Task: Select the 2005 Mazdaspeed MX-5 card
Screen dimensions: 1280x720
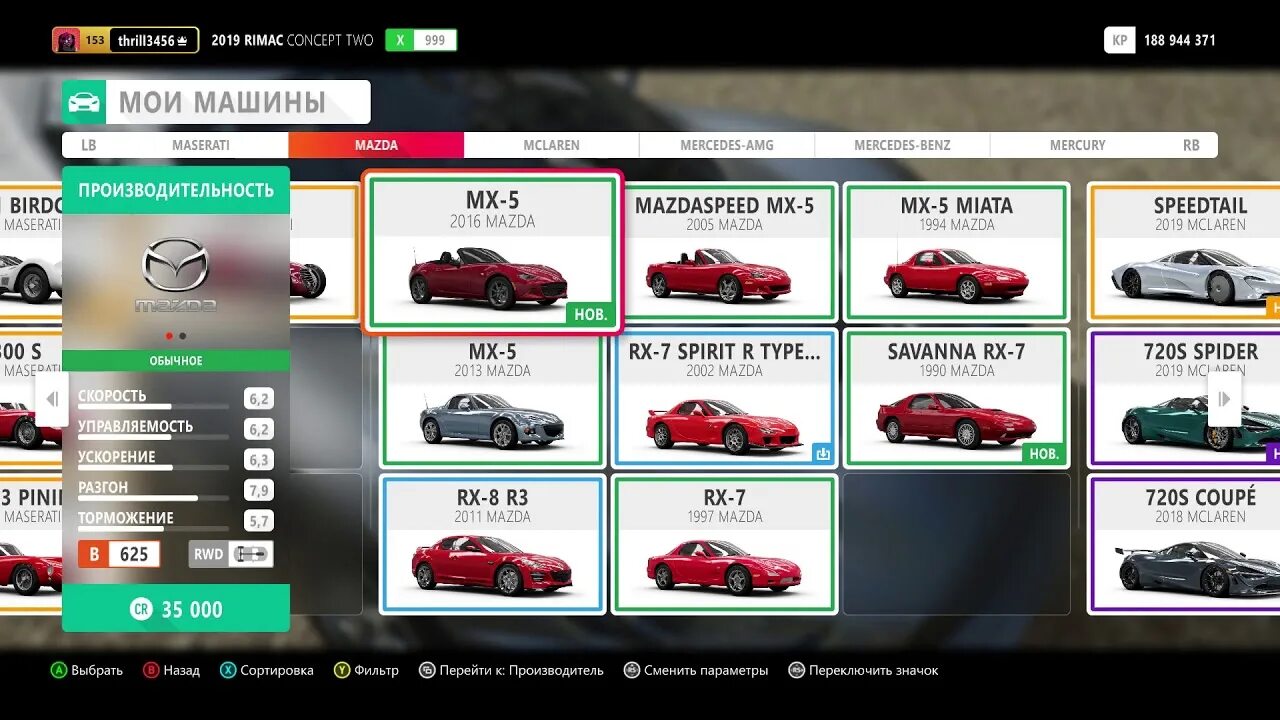Action: pyautogui.click(x=725, y=252)
